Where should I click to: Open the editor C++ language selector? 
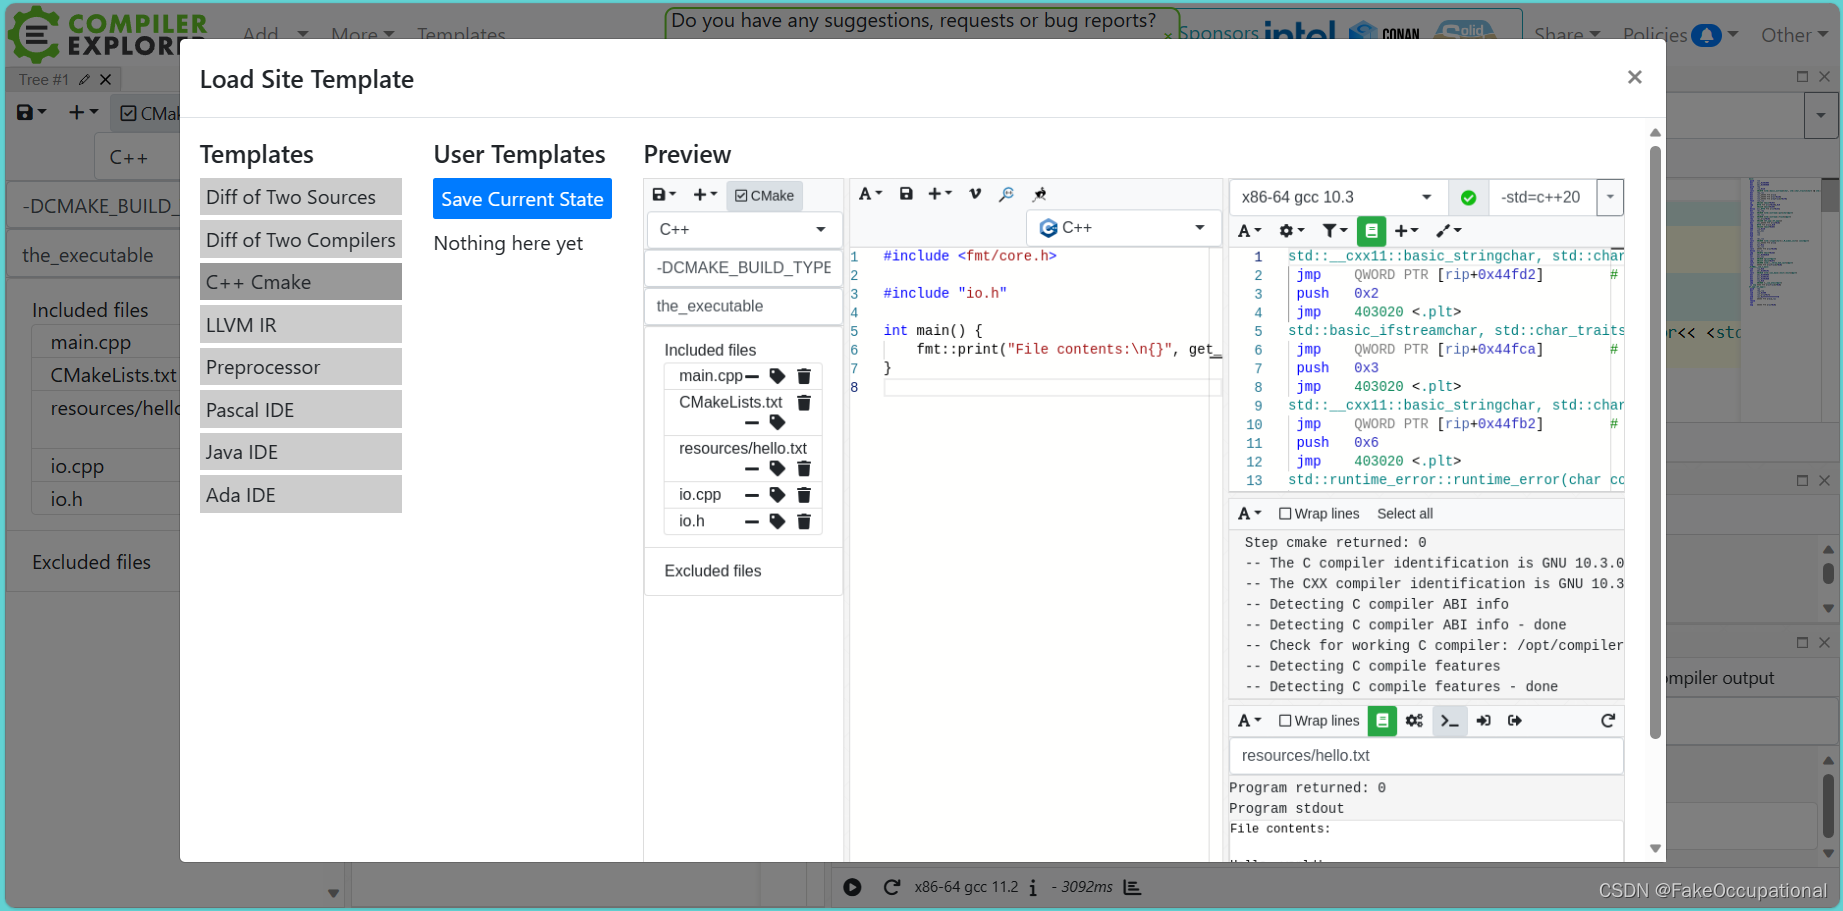1122,228
